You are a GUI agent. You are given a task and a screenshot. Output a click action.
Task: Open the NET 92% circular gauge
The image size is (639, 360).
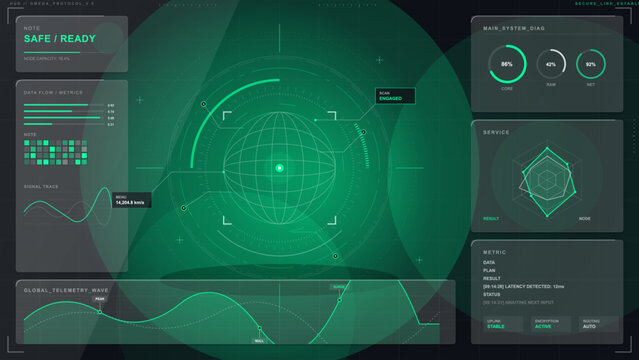click(x=591, y=64)
